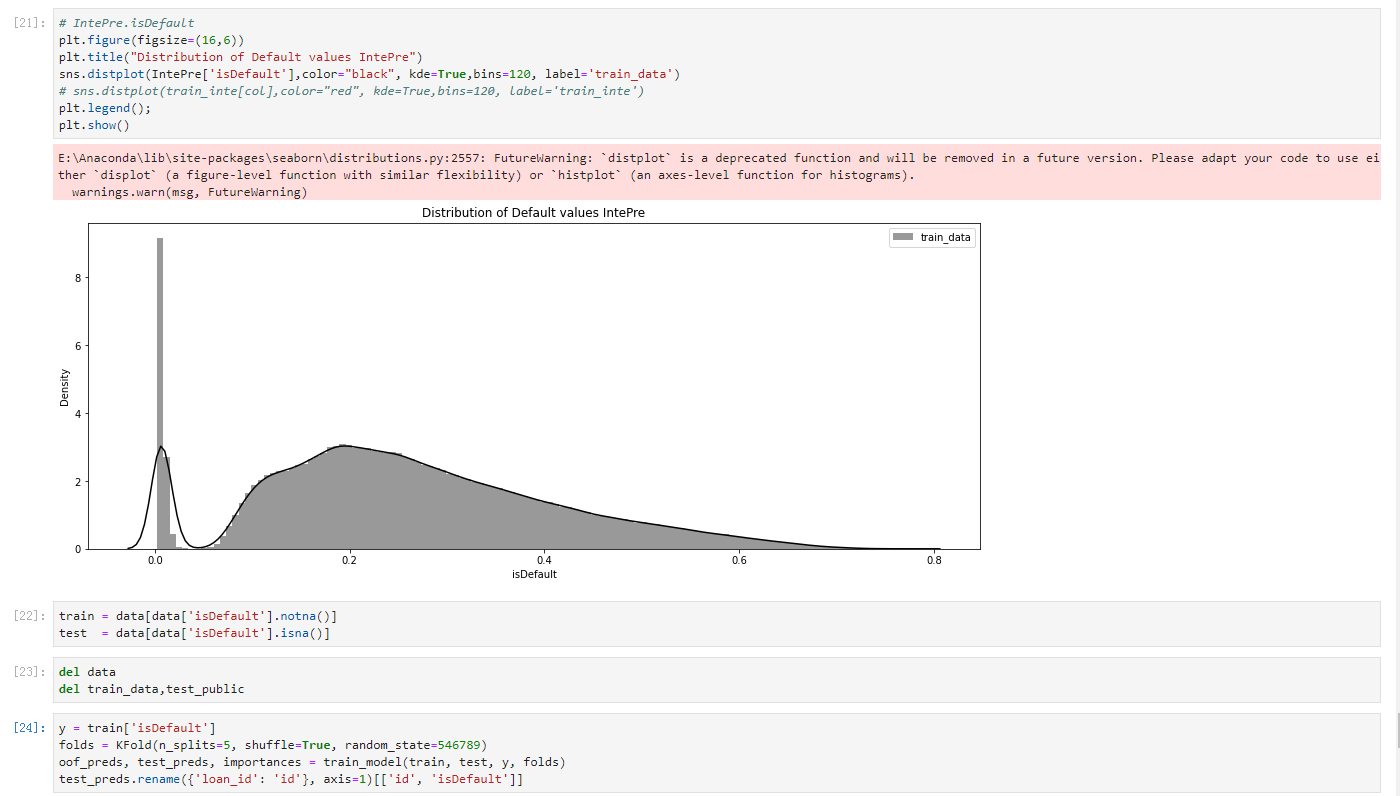
Task: Select code cell 22 with train/test split
Action: [716, 624]
